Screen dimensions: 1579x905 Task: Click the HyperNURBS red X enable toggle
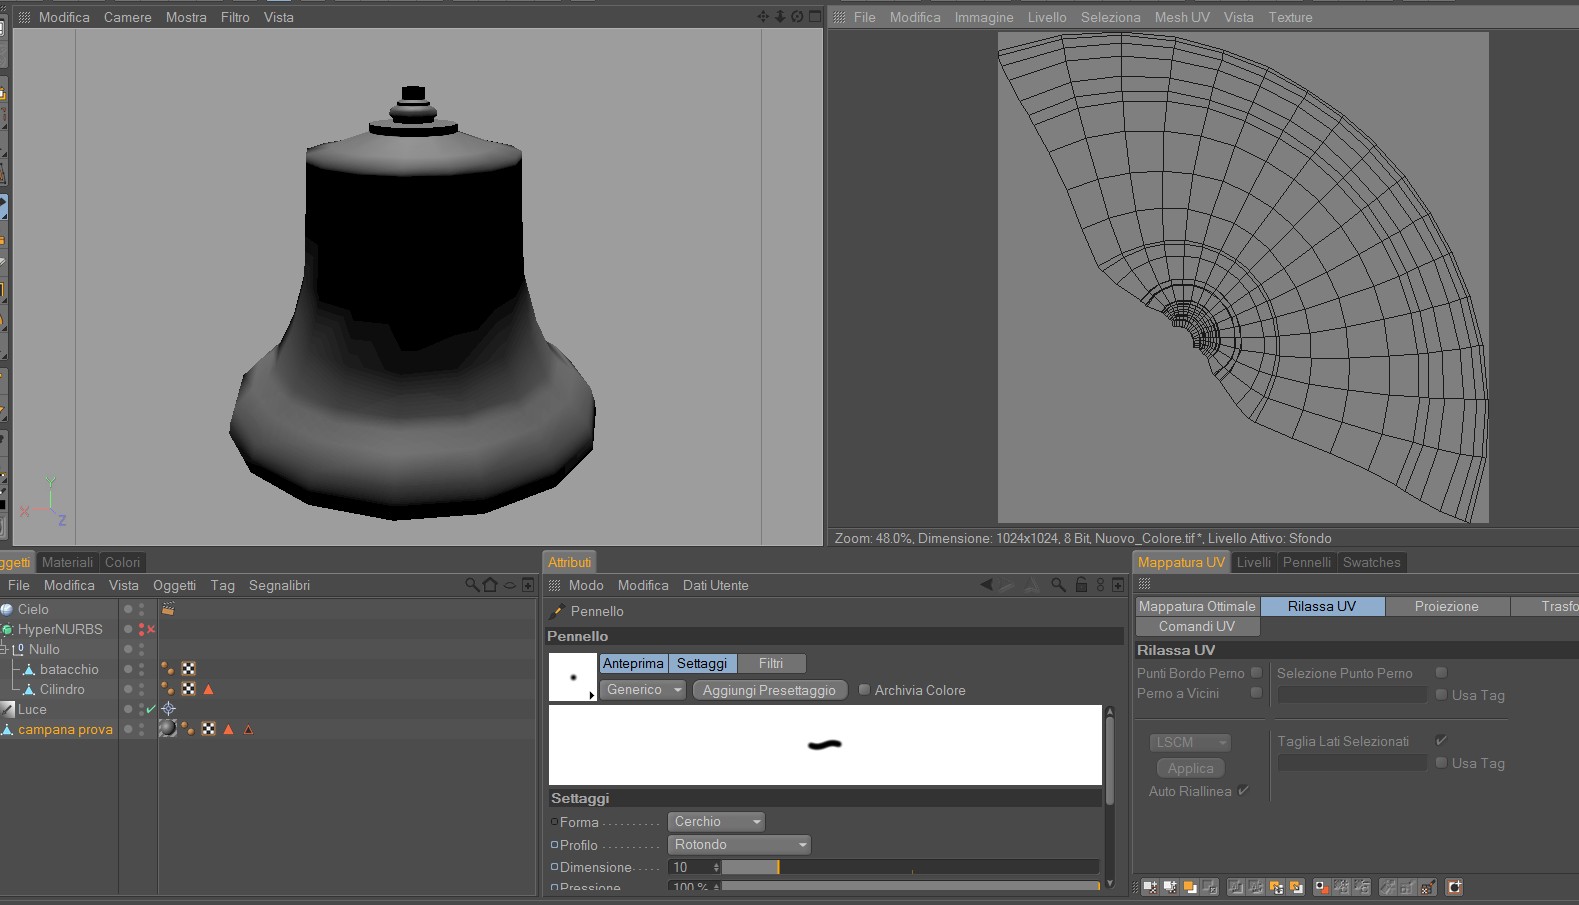point(151,629)
